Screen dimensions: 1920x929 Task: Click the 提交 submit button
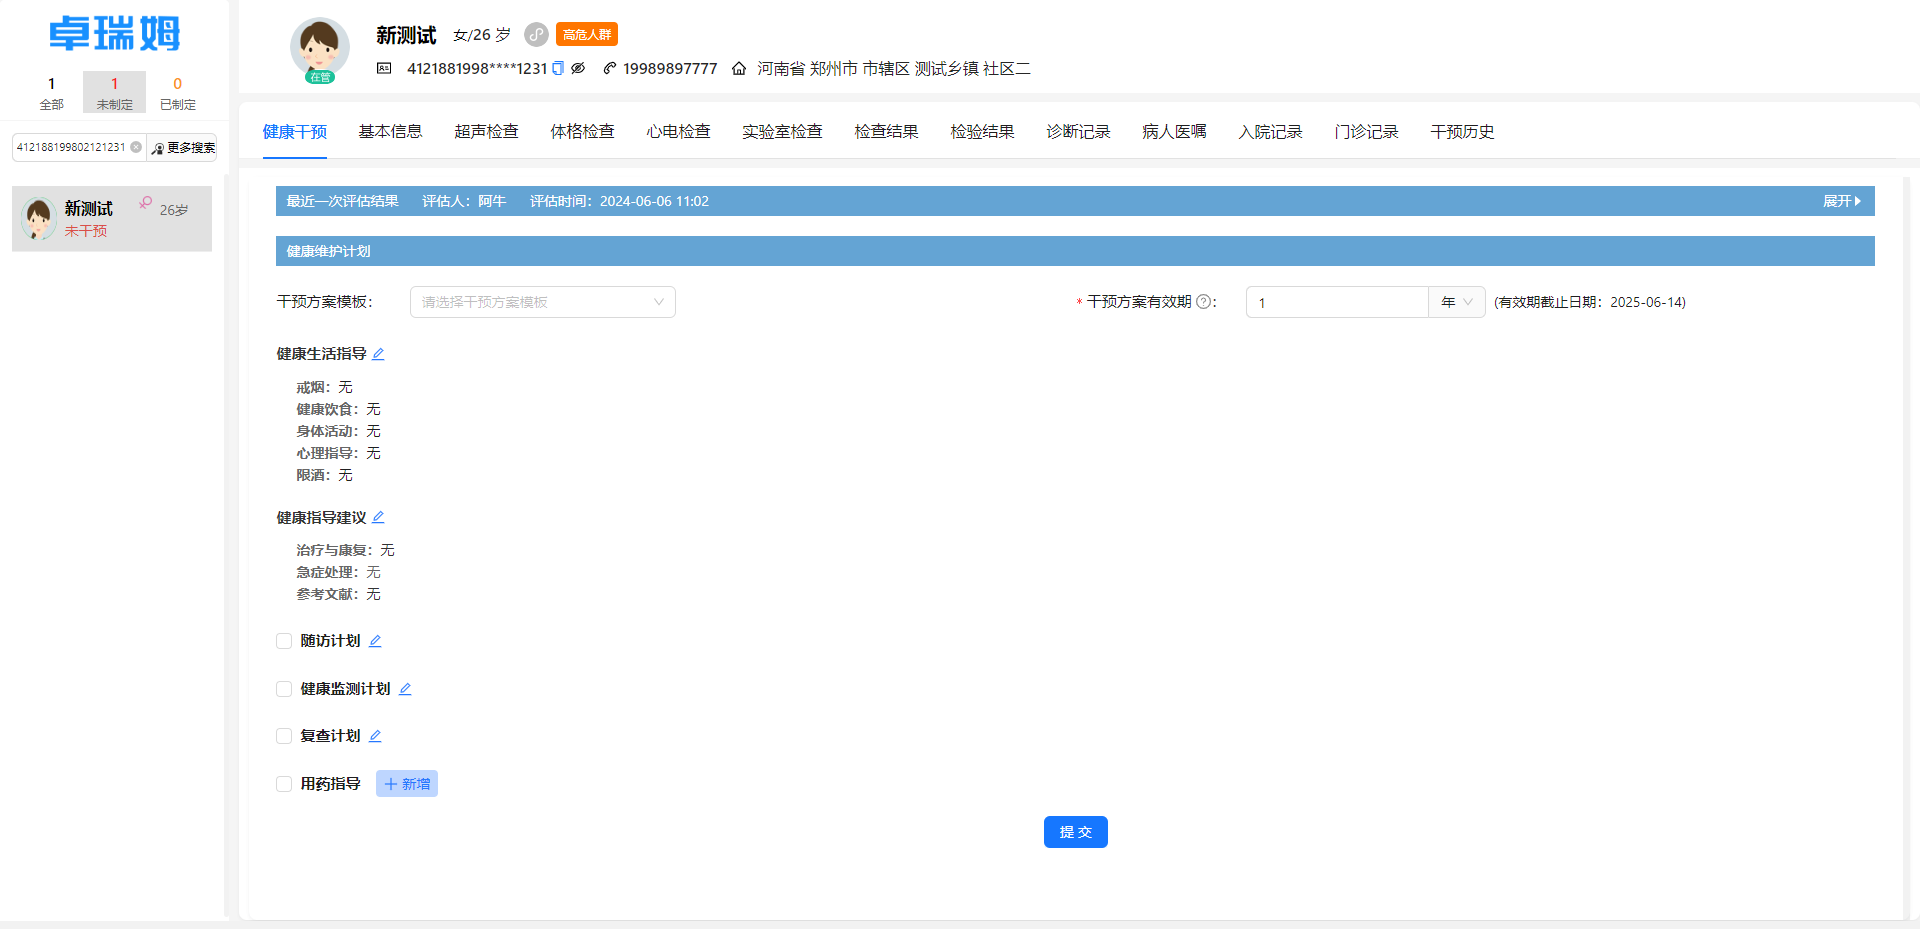pyautogui.click(x=1075, y=831)
